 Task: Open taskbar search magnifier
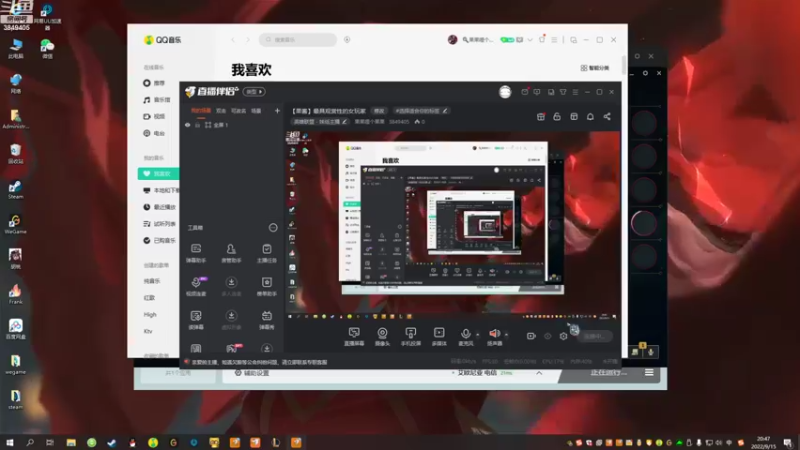pos(30,442)
